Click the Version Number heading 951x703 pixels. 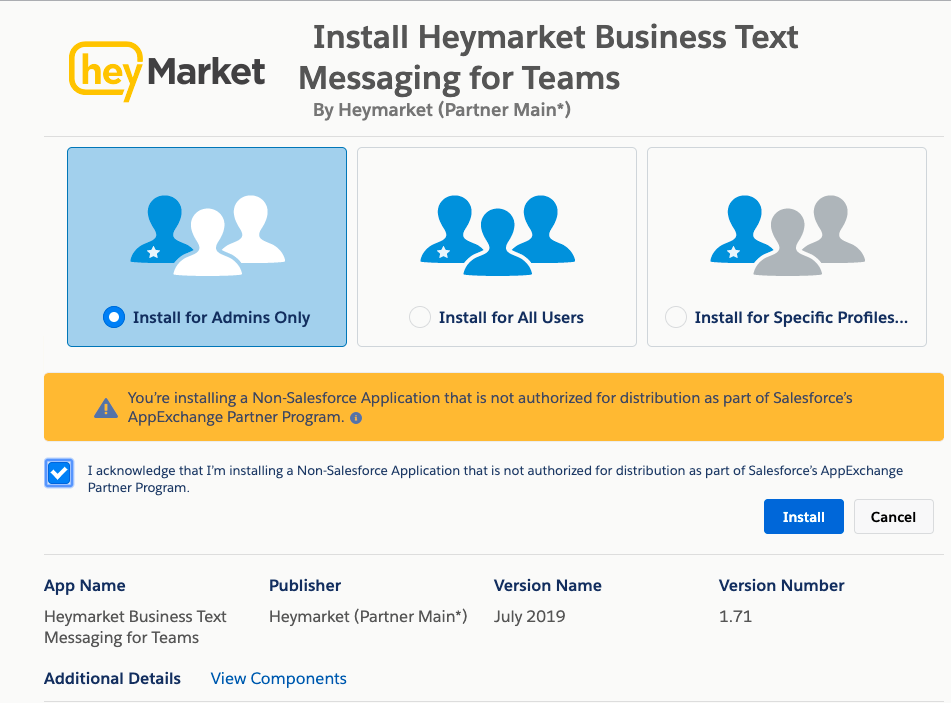[782, 585]
